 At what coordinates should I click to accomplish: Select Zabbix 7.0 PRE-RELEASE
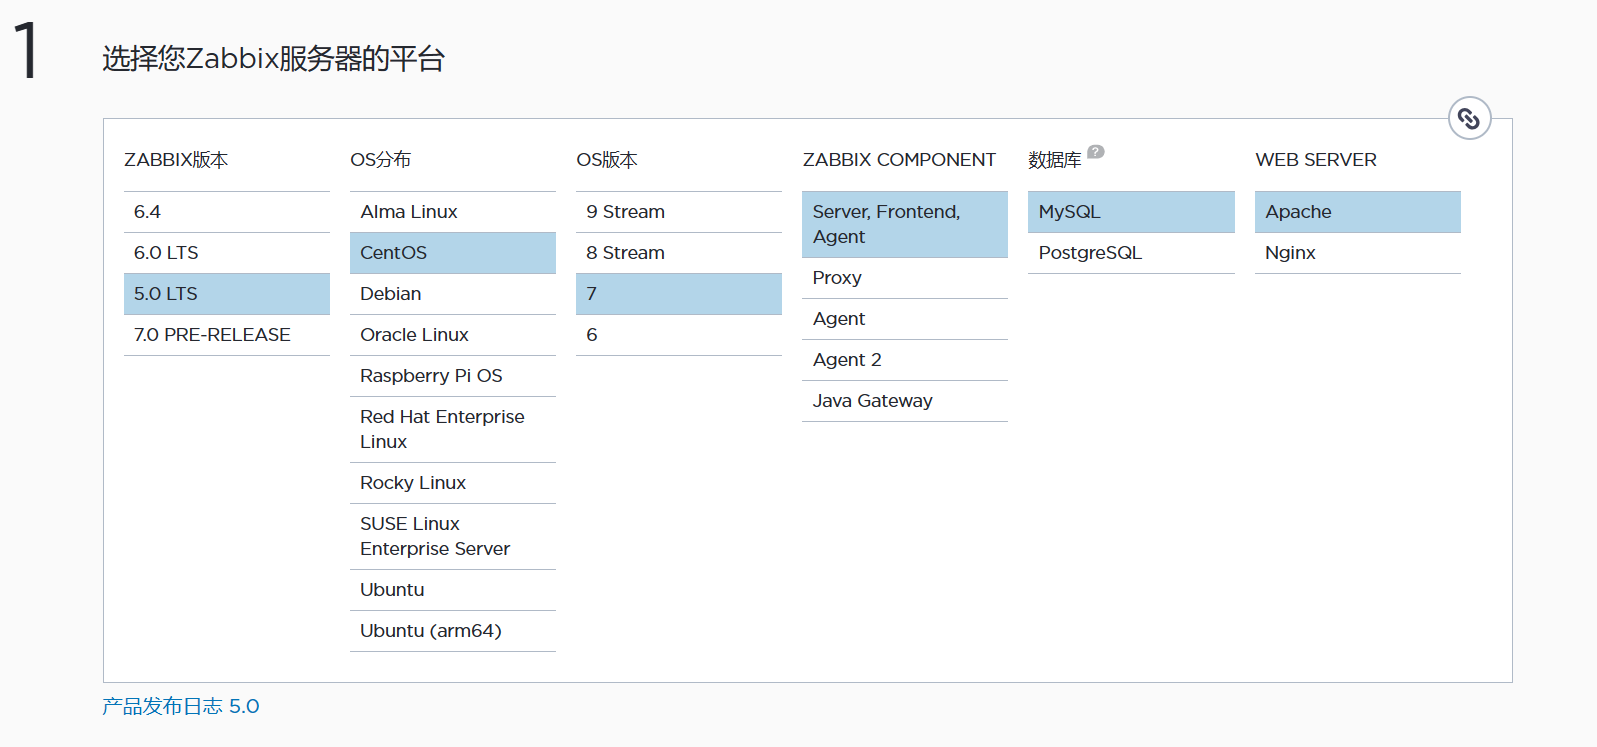pyautogui.click(x=227, y=335)
